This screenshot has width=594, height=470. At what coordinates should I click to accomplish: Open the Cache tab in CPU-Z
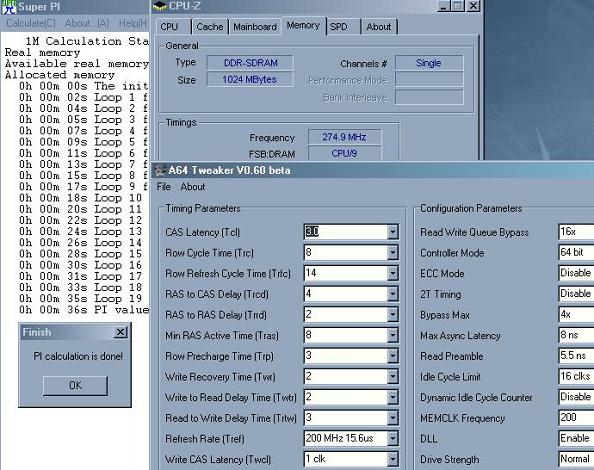[x=209, y=27]
